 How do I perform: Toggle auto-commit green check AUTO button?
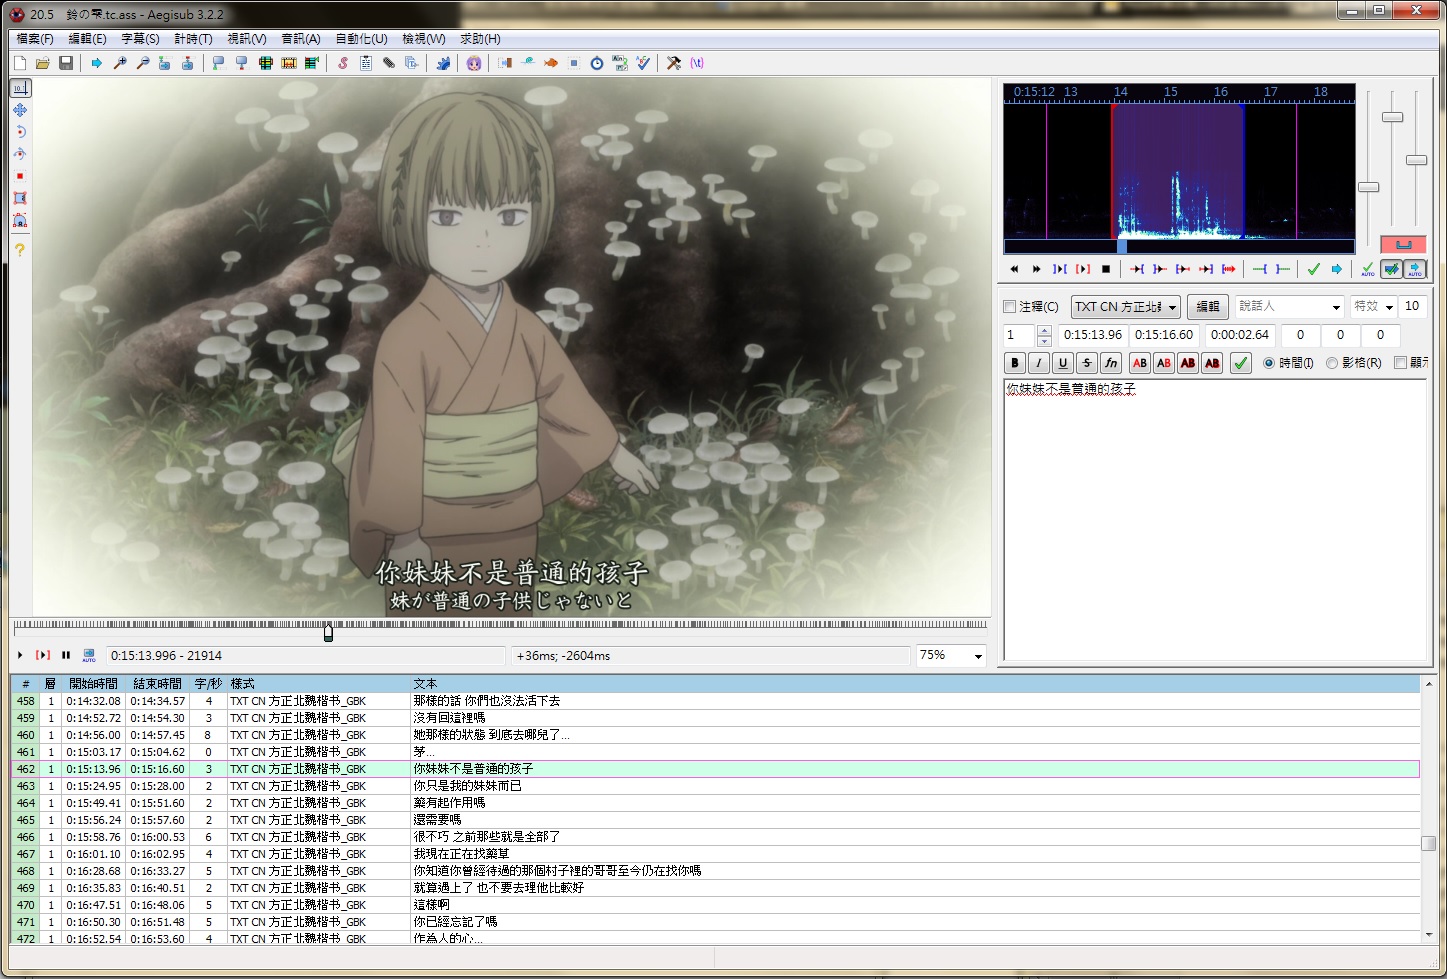coord(1368,269)
